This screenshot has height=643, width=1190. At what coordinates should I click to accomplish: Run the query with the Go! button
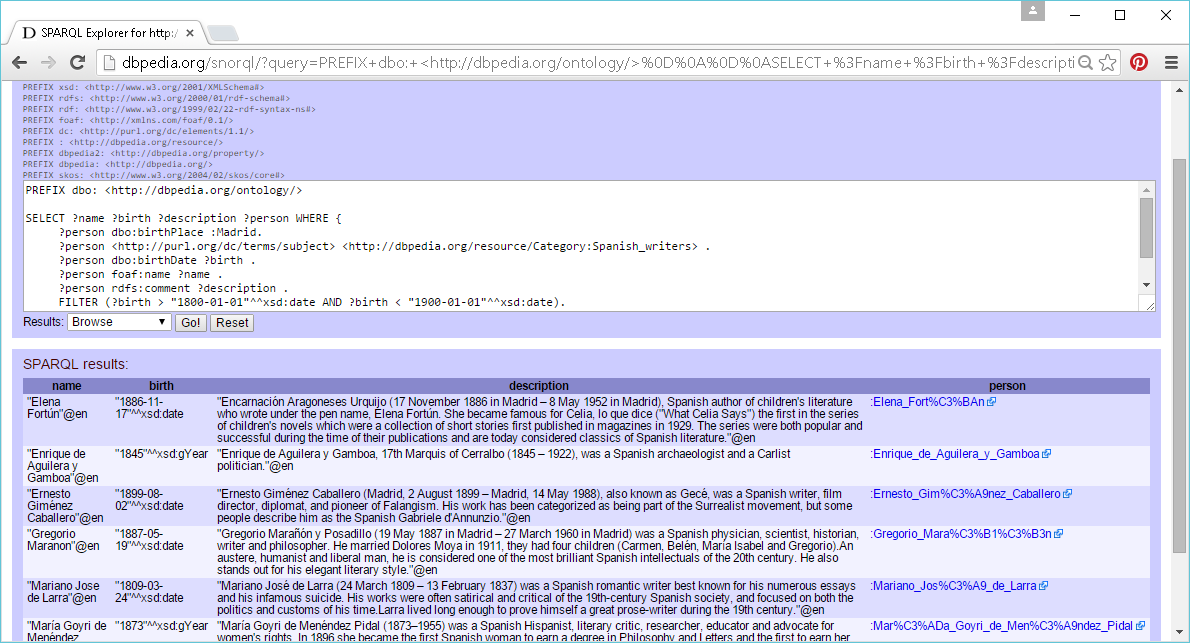[190, 323]
